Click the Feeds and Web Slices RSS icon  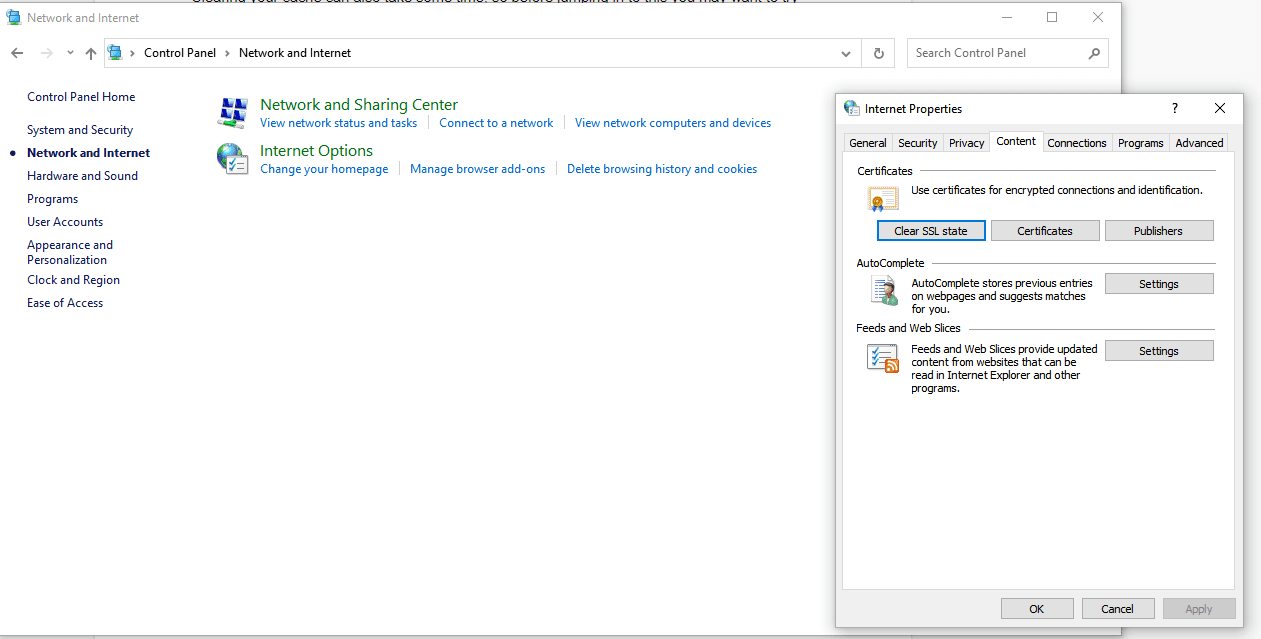point(882,356)
